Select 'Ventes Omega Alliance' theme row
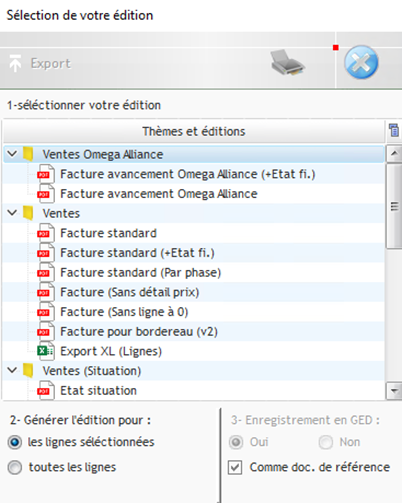Viewport: 402px width, 503px height. [194, 154]
